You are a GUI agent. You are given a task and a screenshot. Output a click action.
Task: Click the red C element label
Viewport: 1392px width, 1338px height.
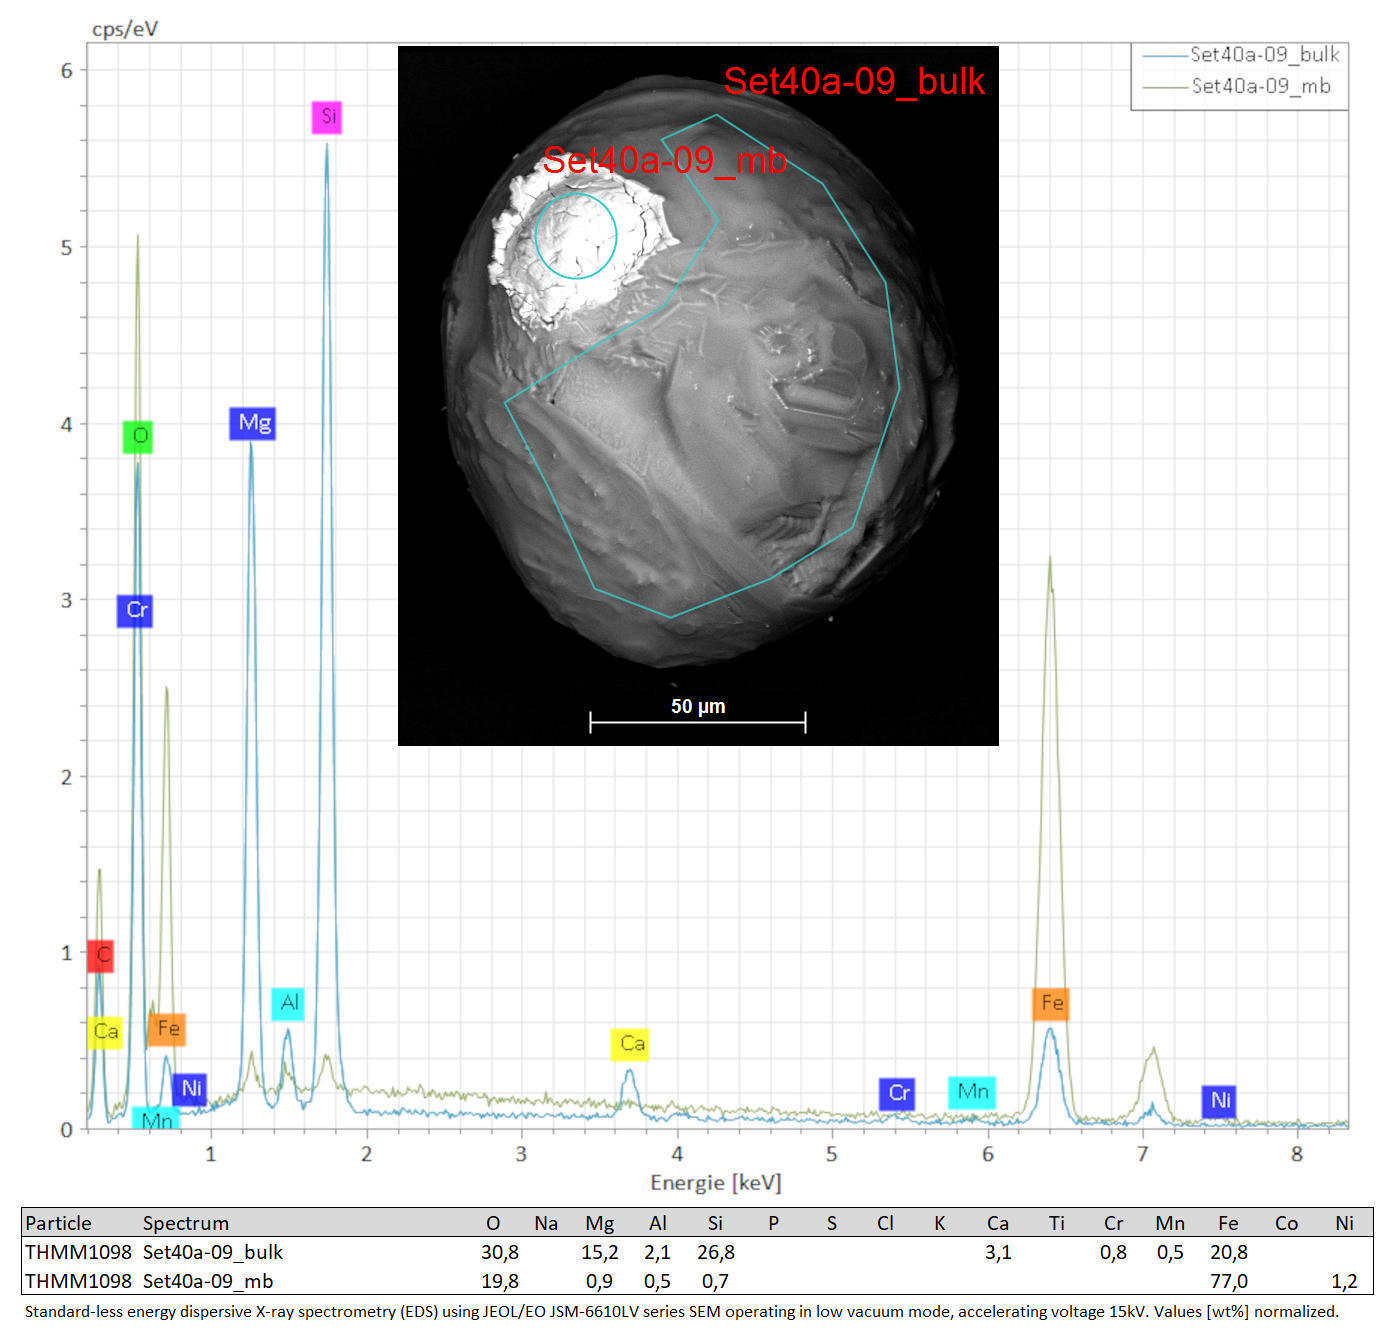point(100,955)
